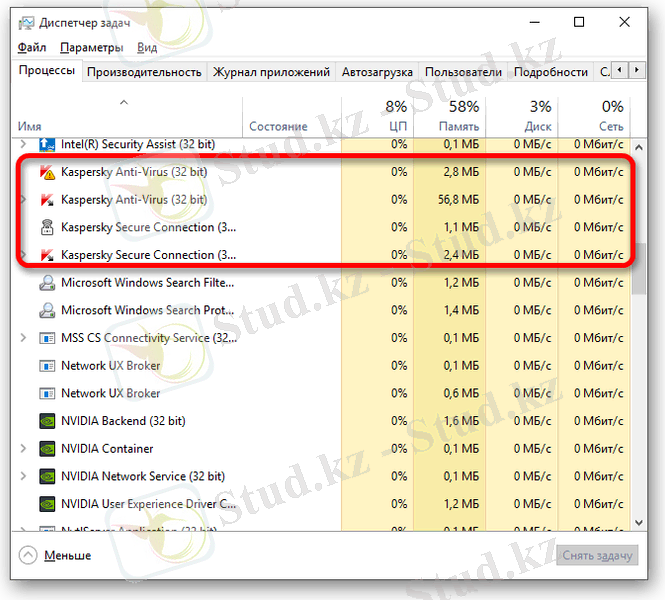The image size is (665, 600).
Task: Click the Microsoft Windows Search Filter icon
Action: (x=47, y=283)
